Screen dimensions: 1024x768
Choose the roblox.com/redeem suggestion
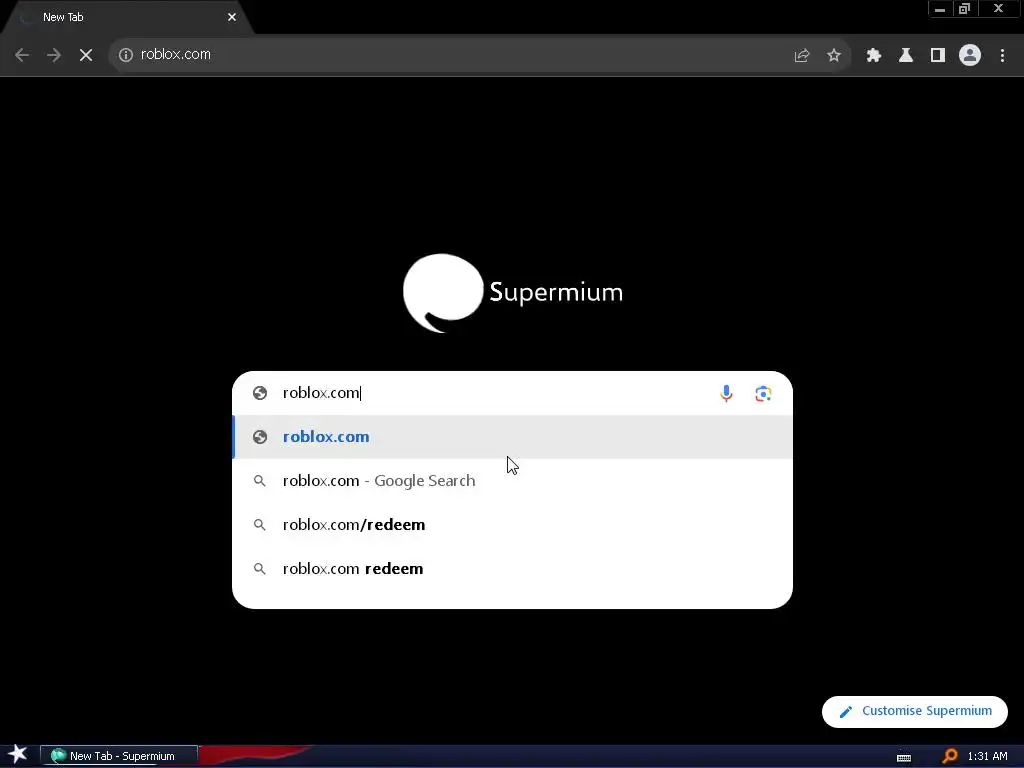point(513,524)
